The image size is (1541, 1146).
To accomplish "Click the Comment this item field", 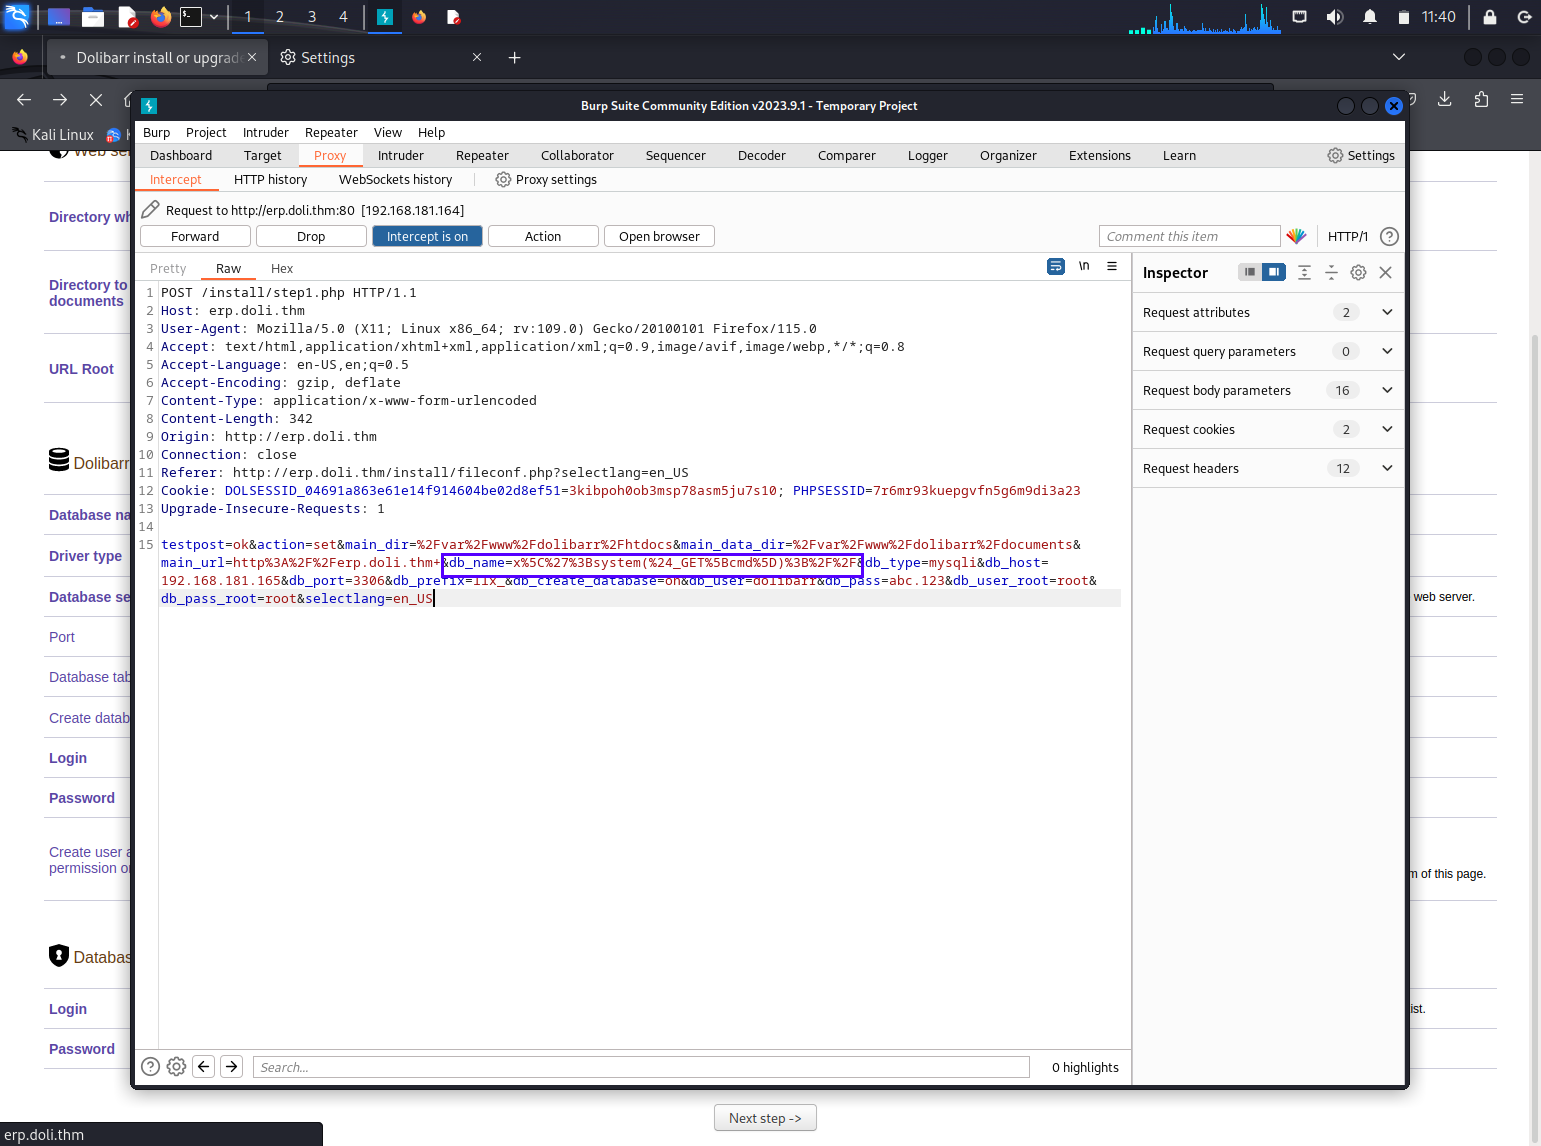I will point(1189,236).
